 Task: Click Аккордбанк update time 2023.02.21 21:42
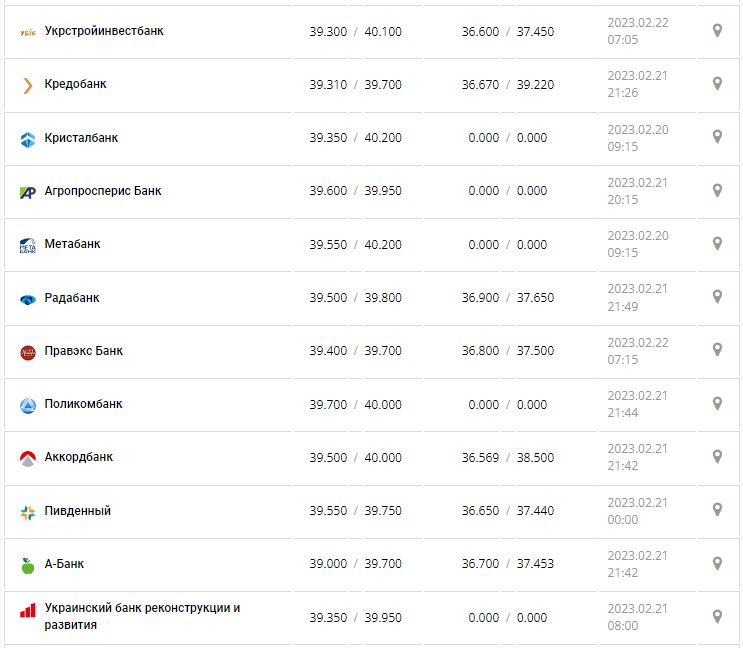click(637, 457)
